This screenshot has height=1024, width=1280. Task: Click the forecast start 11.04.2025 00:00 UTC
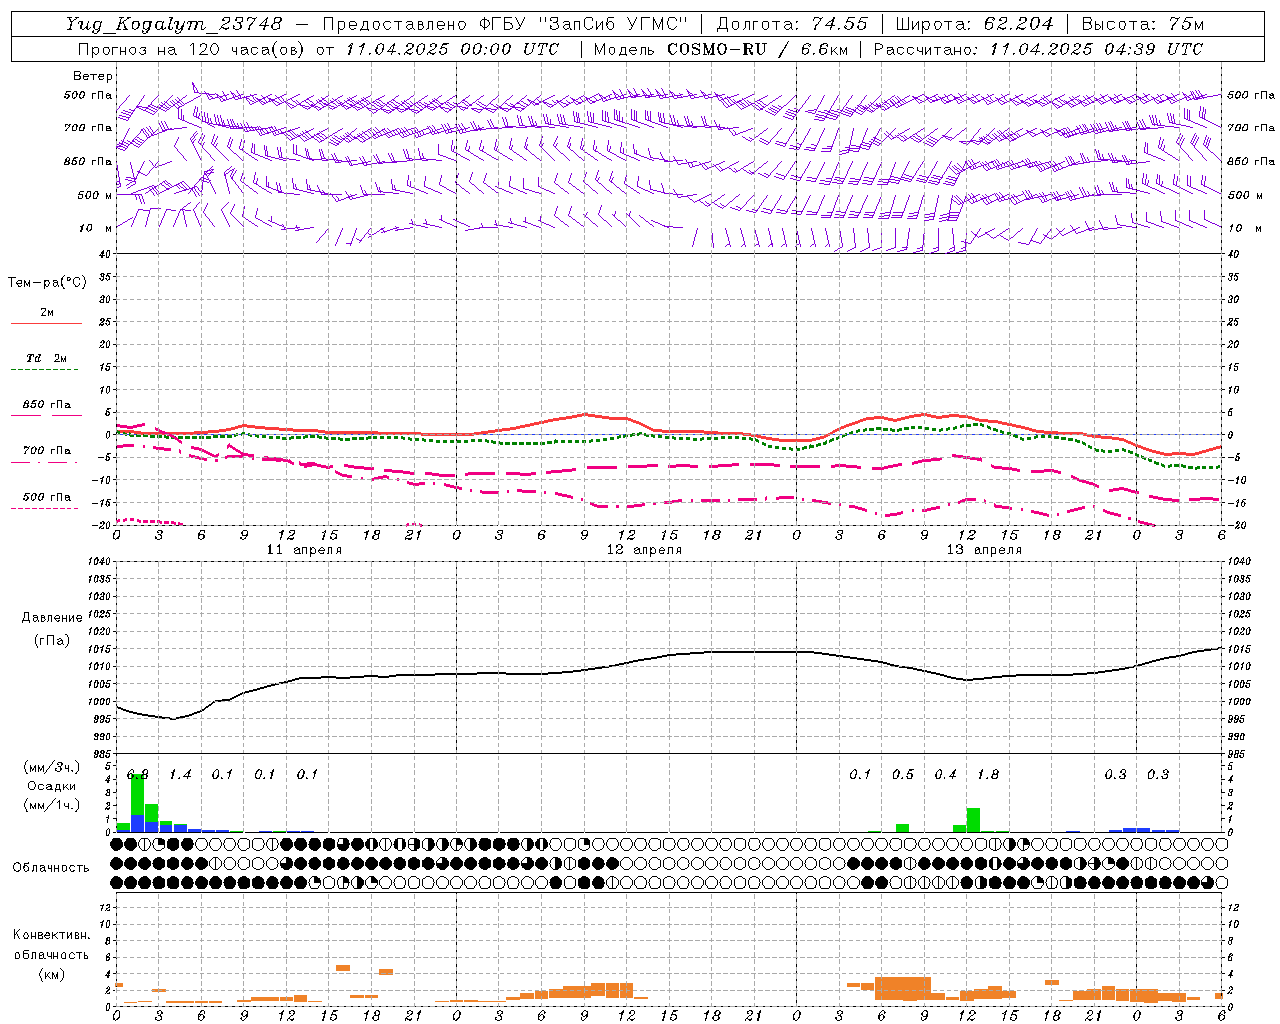(452, 49)
